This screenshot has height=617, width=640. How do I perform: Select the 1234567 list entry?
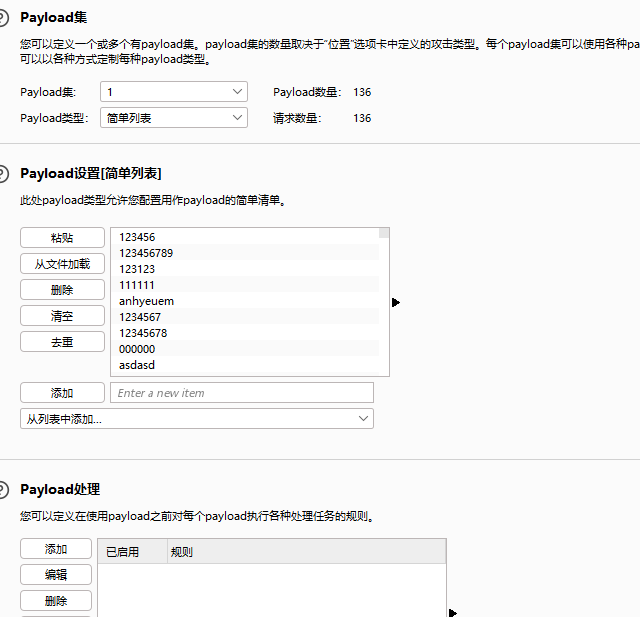(x=245, y=317)
